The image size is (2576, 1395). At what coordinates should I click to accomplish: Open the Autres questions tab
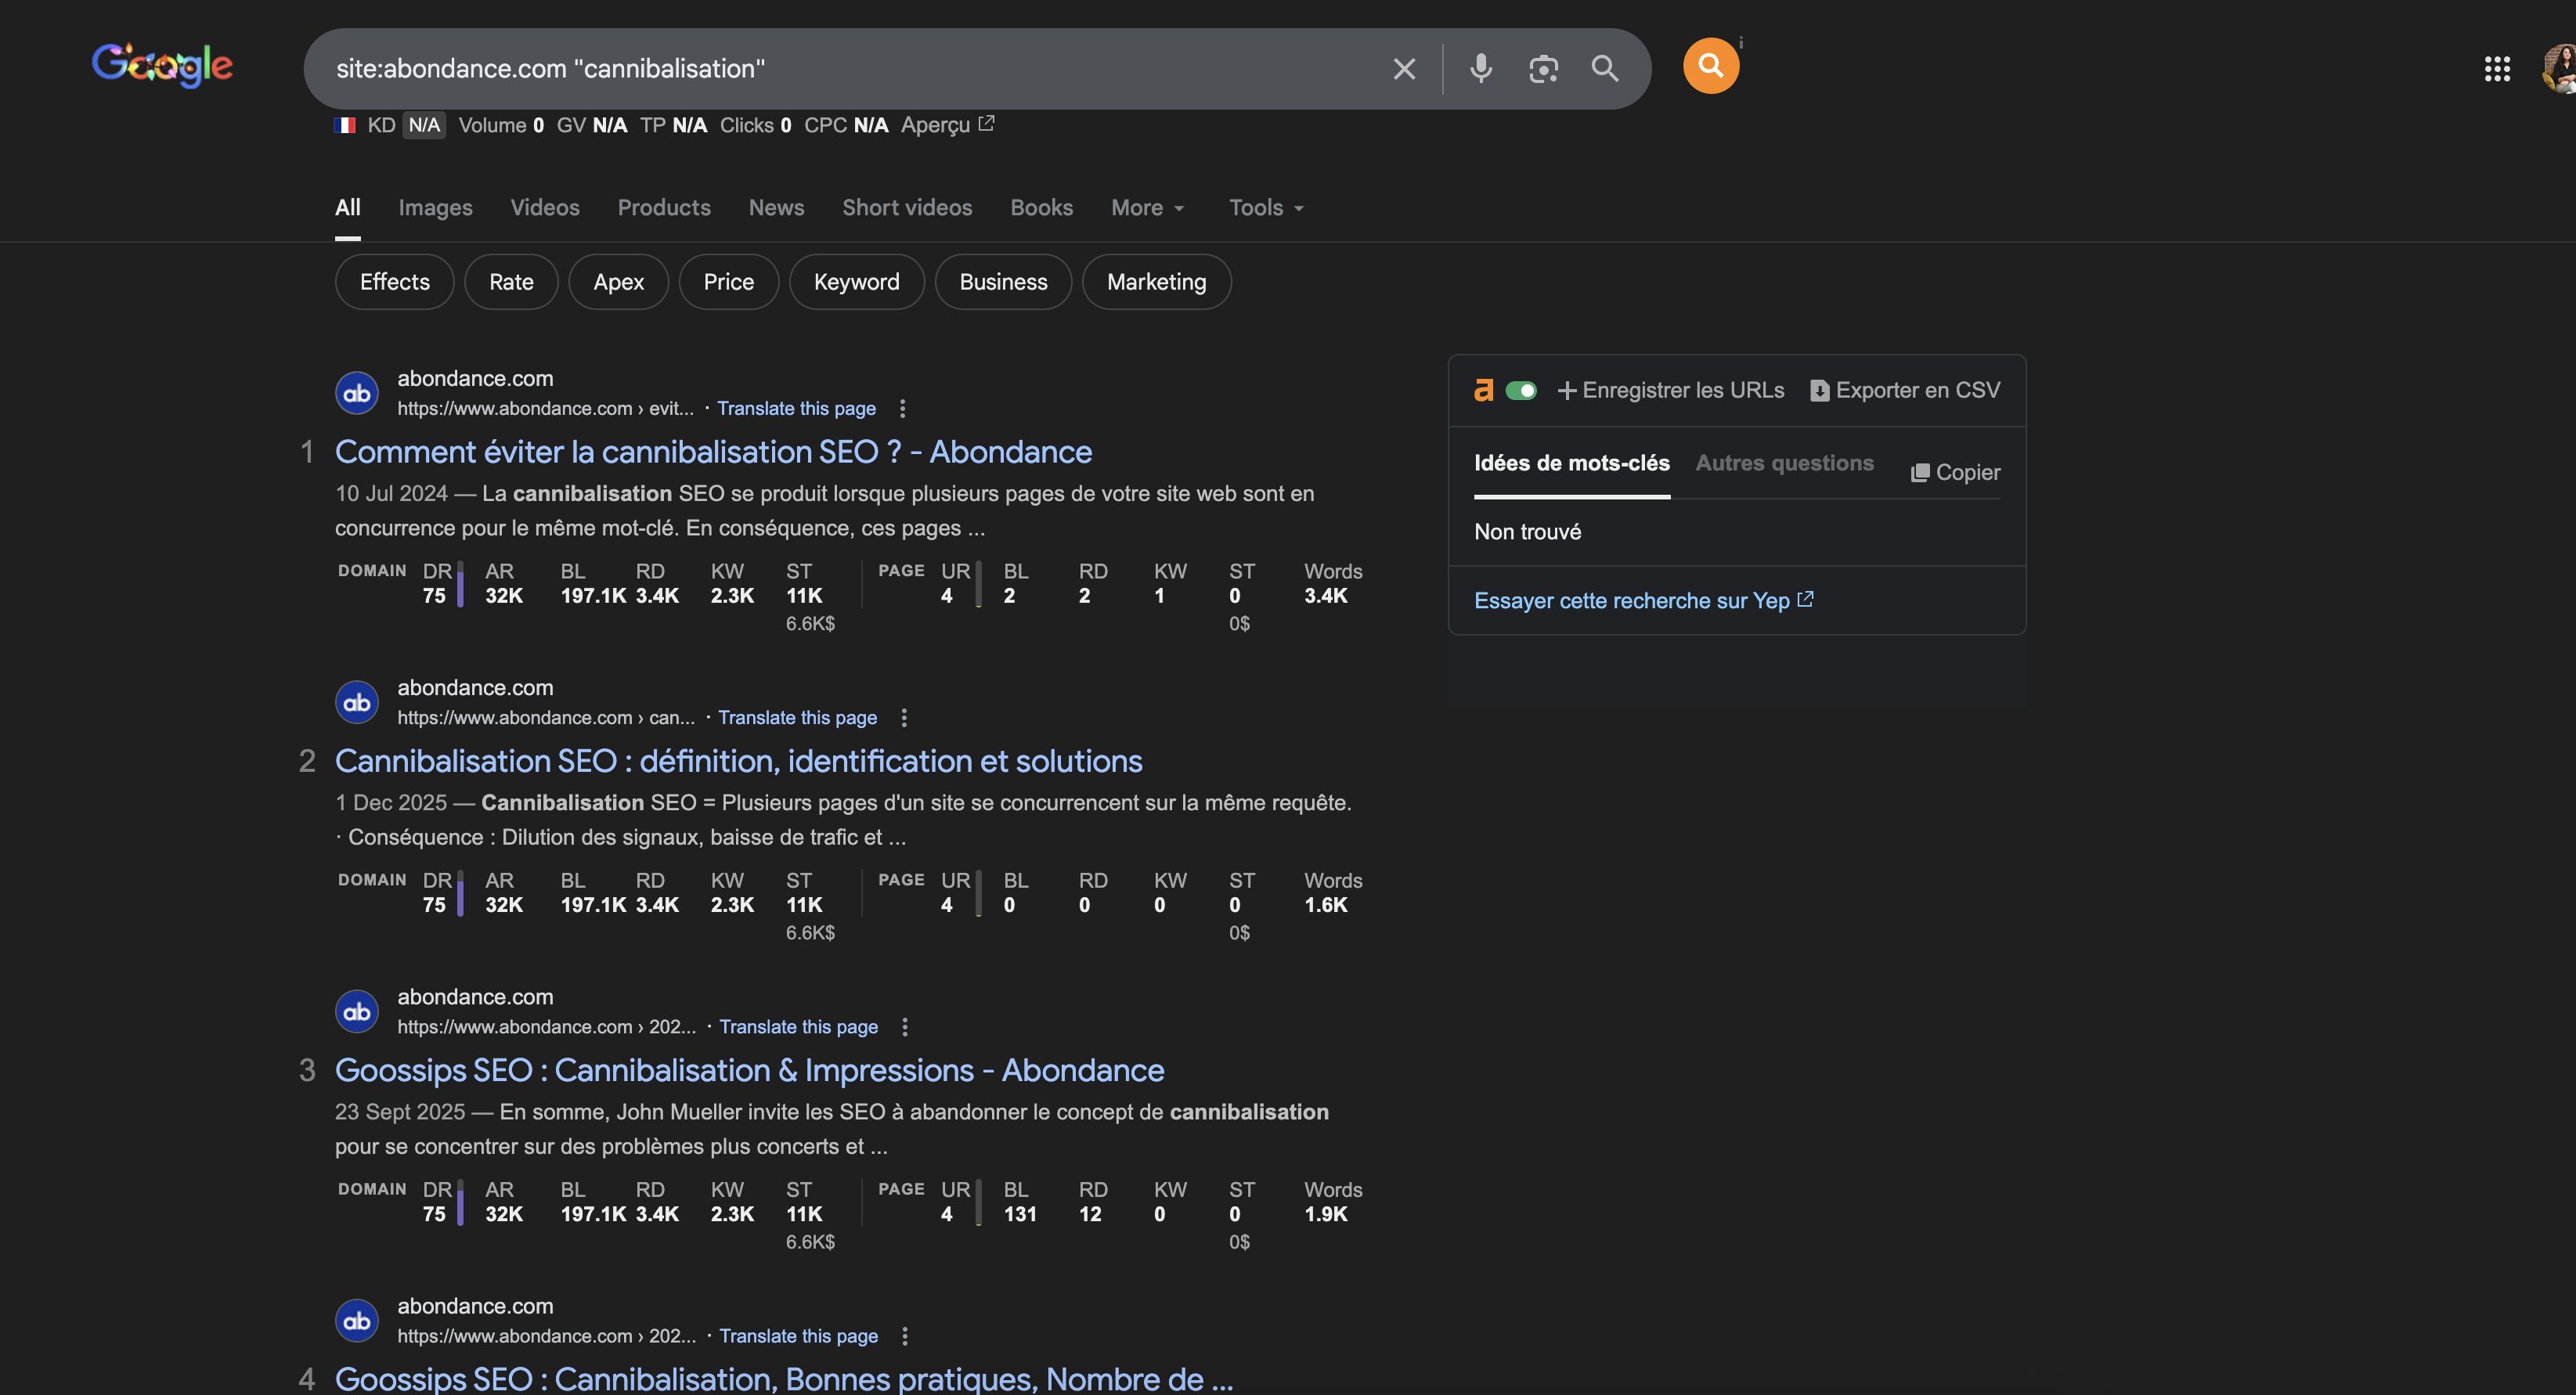(1784, 463)
